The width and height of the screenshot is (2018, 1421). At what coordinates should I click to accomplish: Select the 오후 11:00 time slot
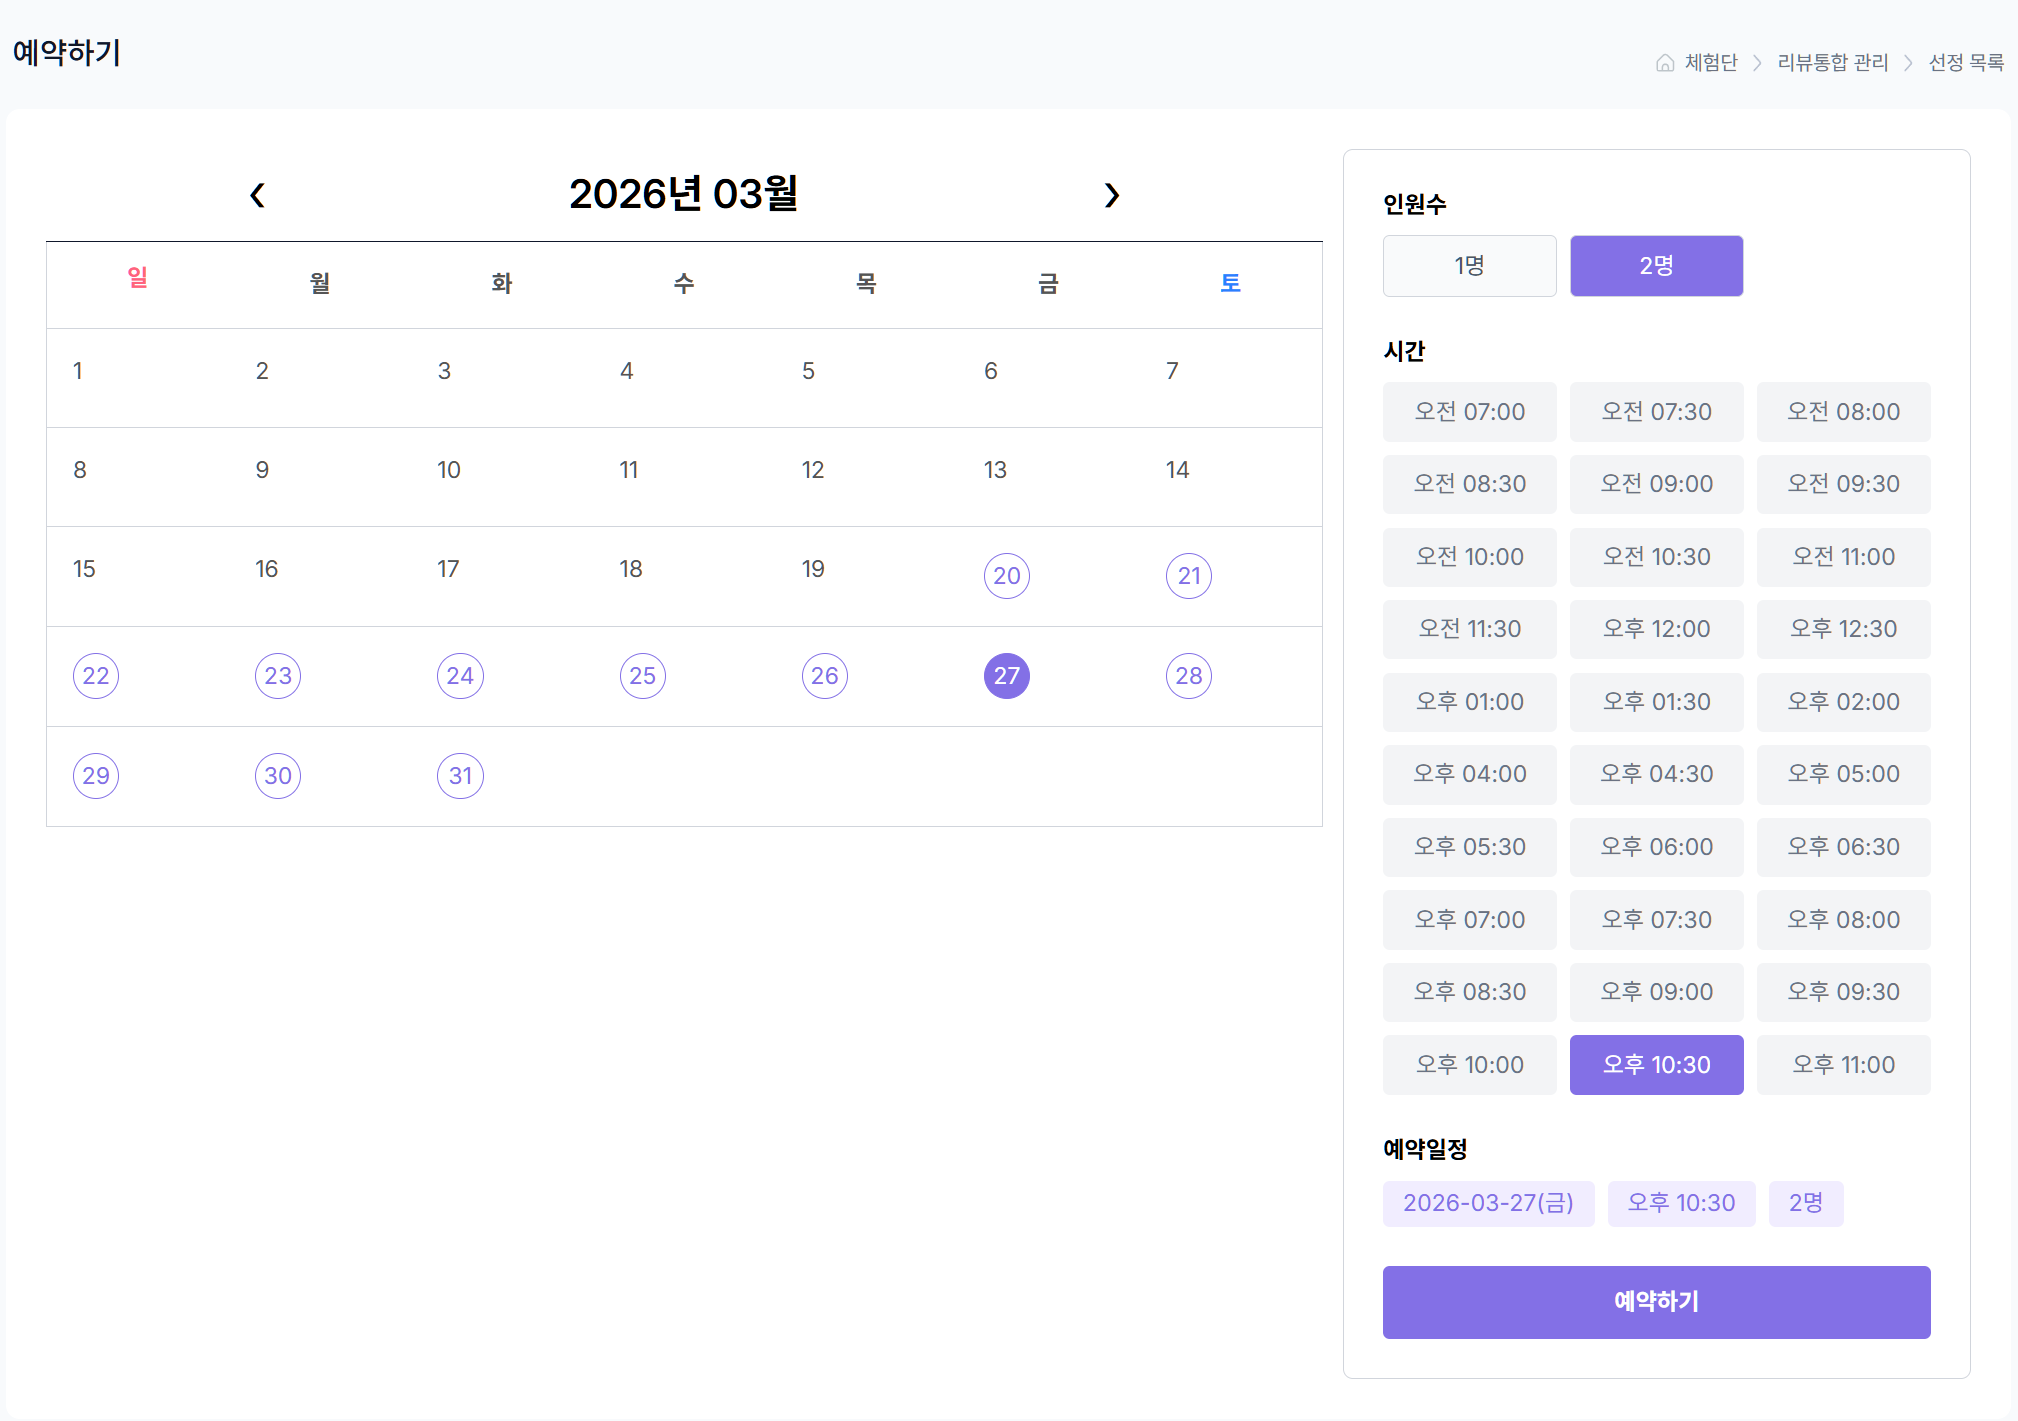point(1844,1064)
